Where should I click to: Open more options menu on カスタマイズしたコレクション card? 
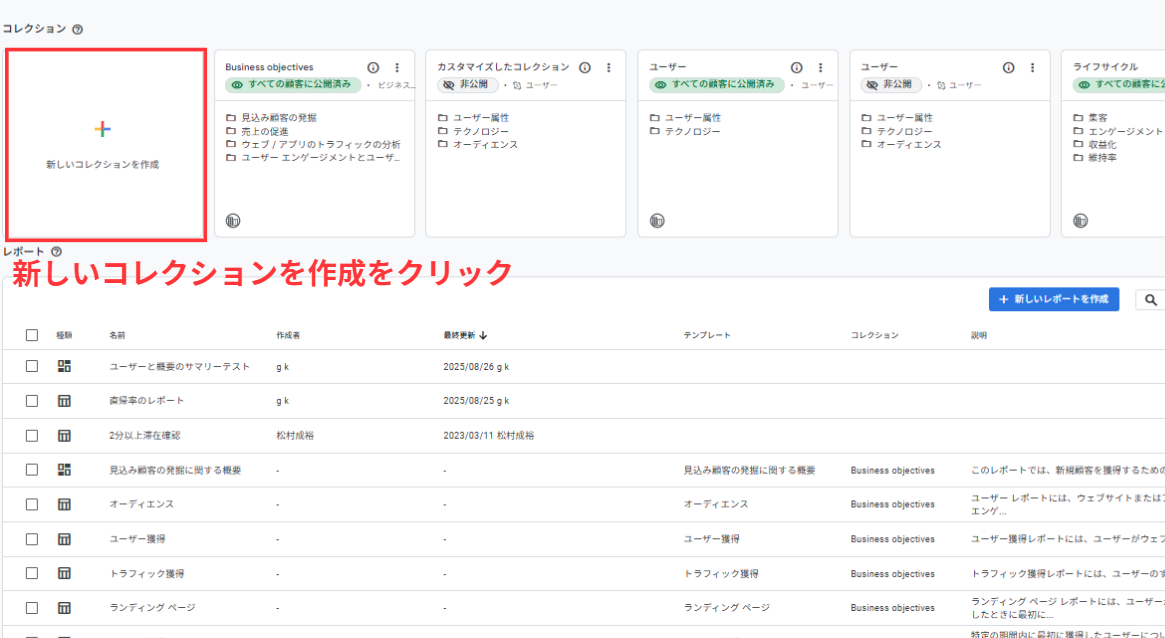click(x=609, y=68)
